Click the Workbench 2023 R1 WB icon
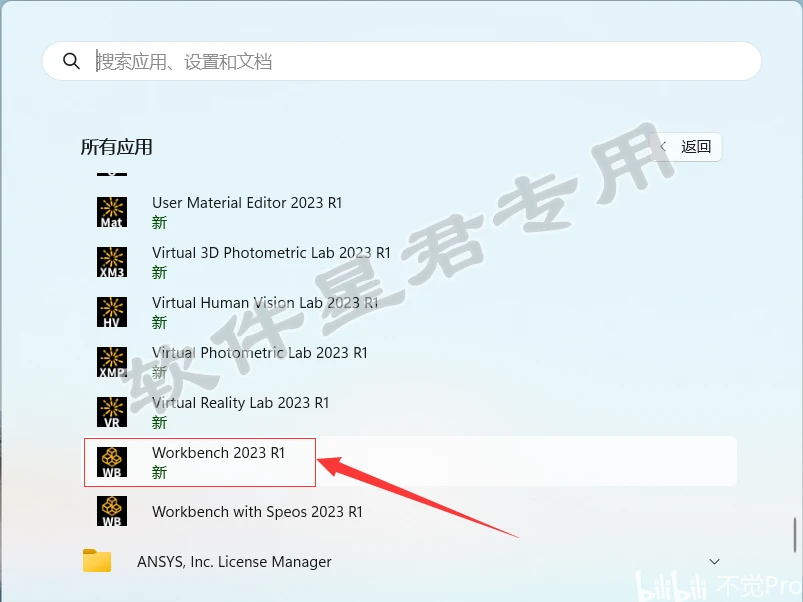The width and height of the screenshot is (803, 602). [x=112, y=462]
